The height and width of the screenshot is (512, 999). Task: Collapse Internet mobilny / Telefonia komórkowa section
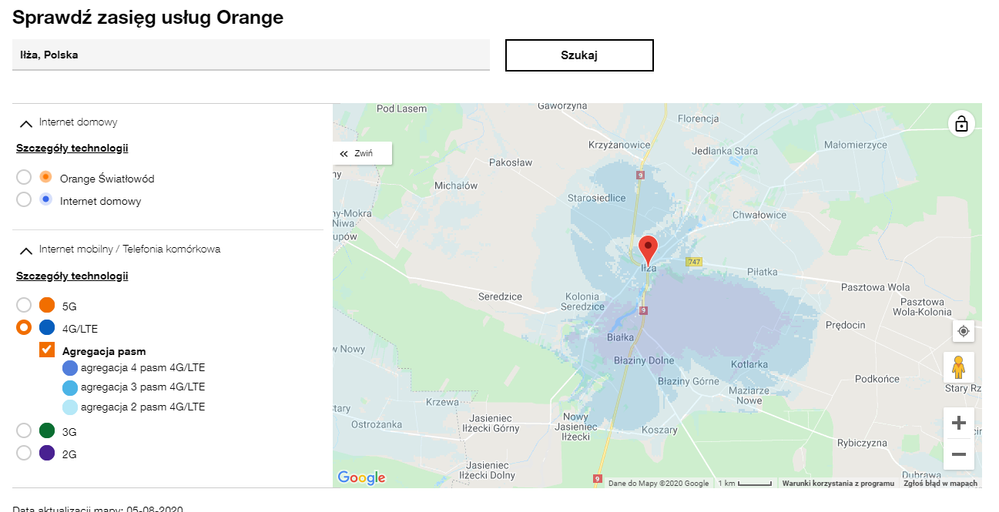click(26, 251)
